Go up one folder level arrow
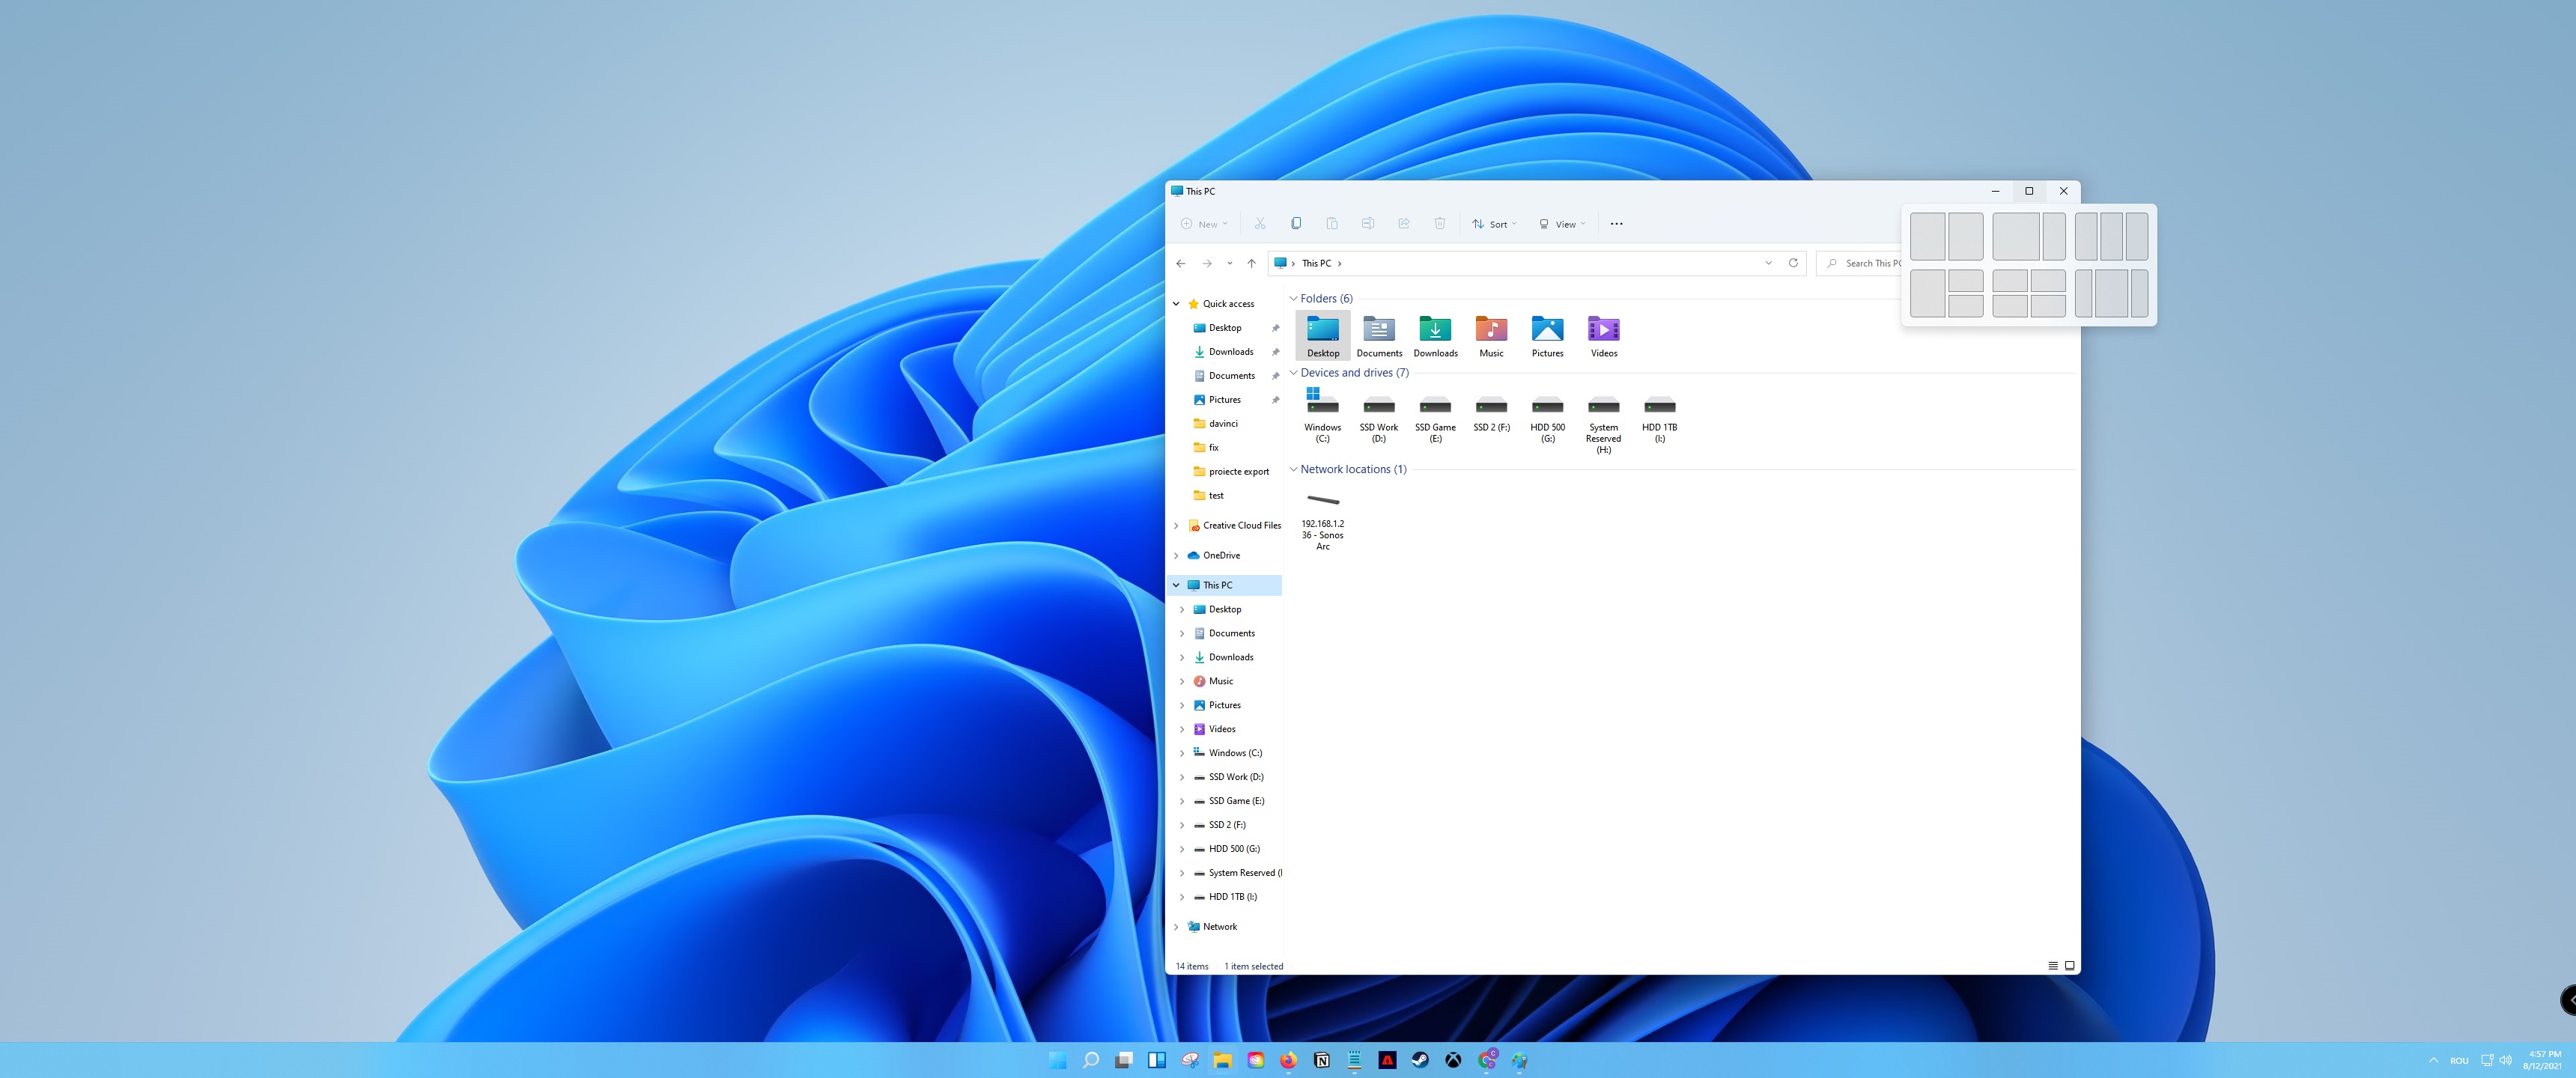The width and height of the screenshot is (2576, 1078). [x=1251, y=263]
